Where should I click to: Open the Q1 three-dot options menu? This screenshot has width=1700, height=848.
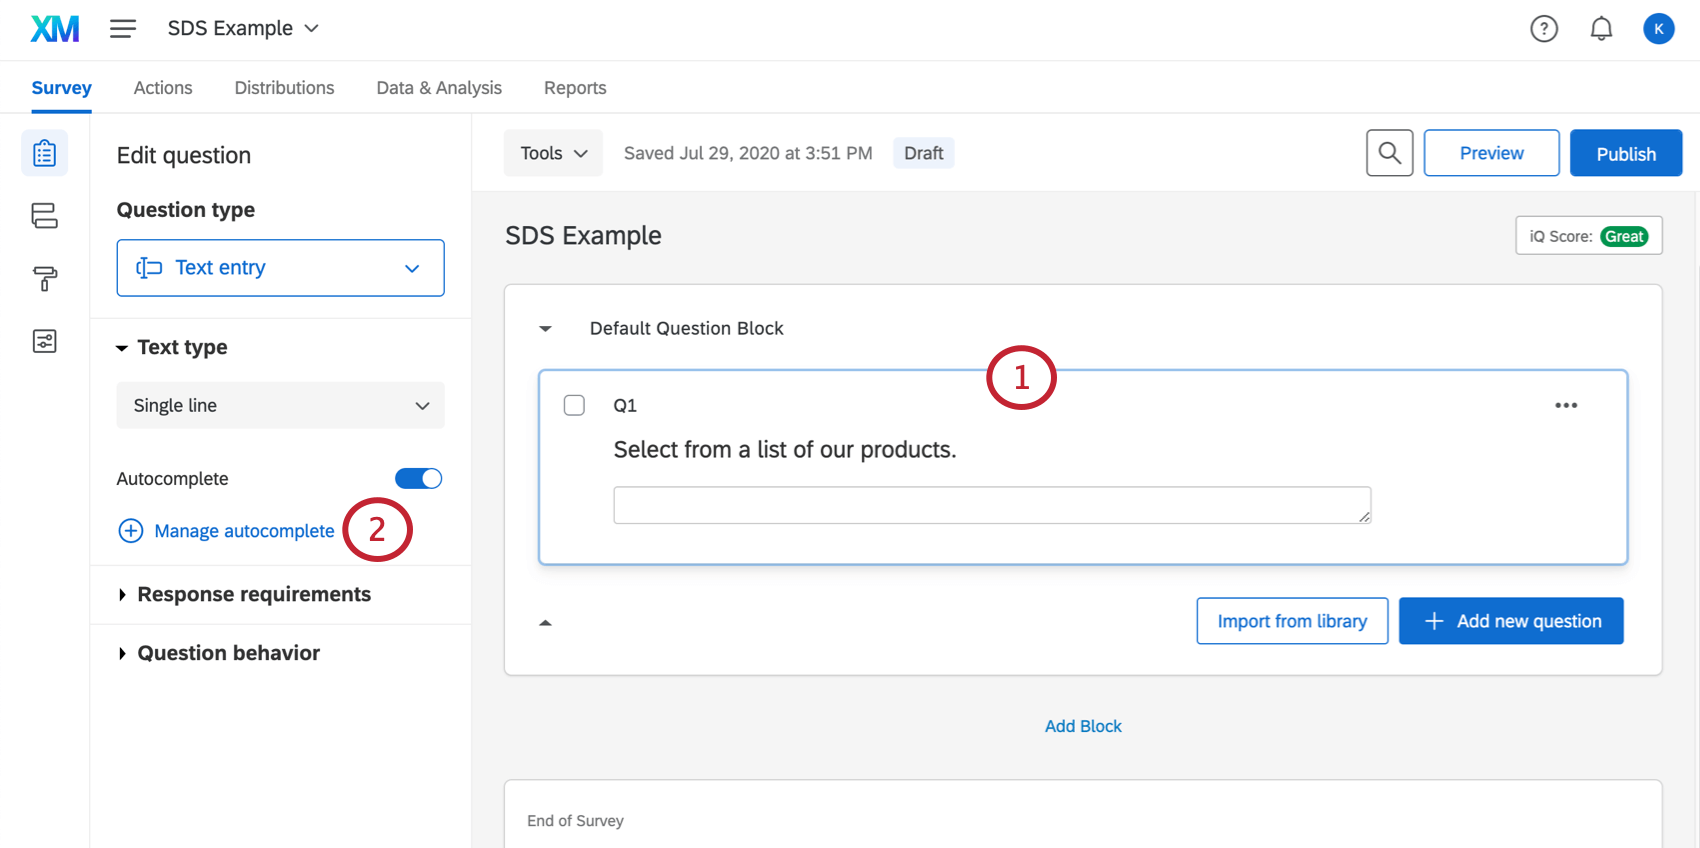(1566, 405)
